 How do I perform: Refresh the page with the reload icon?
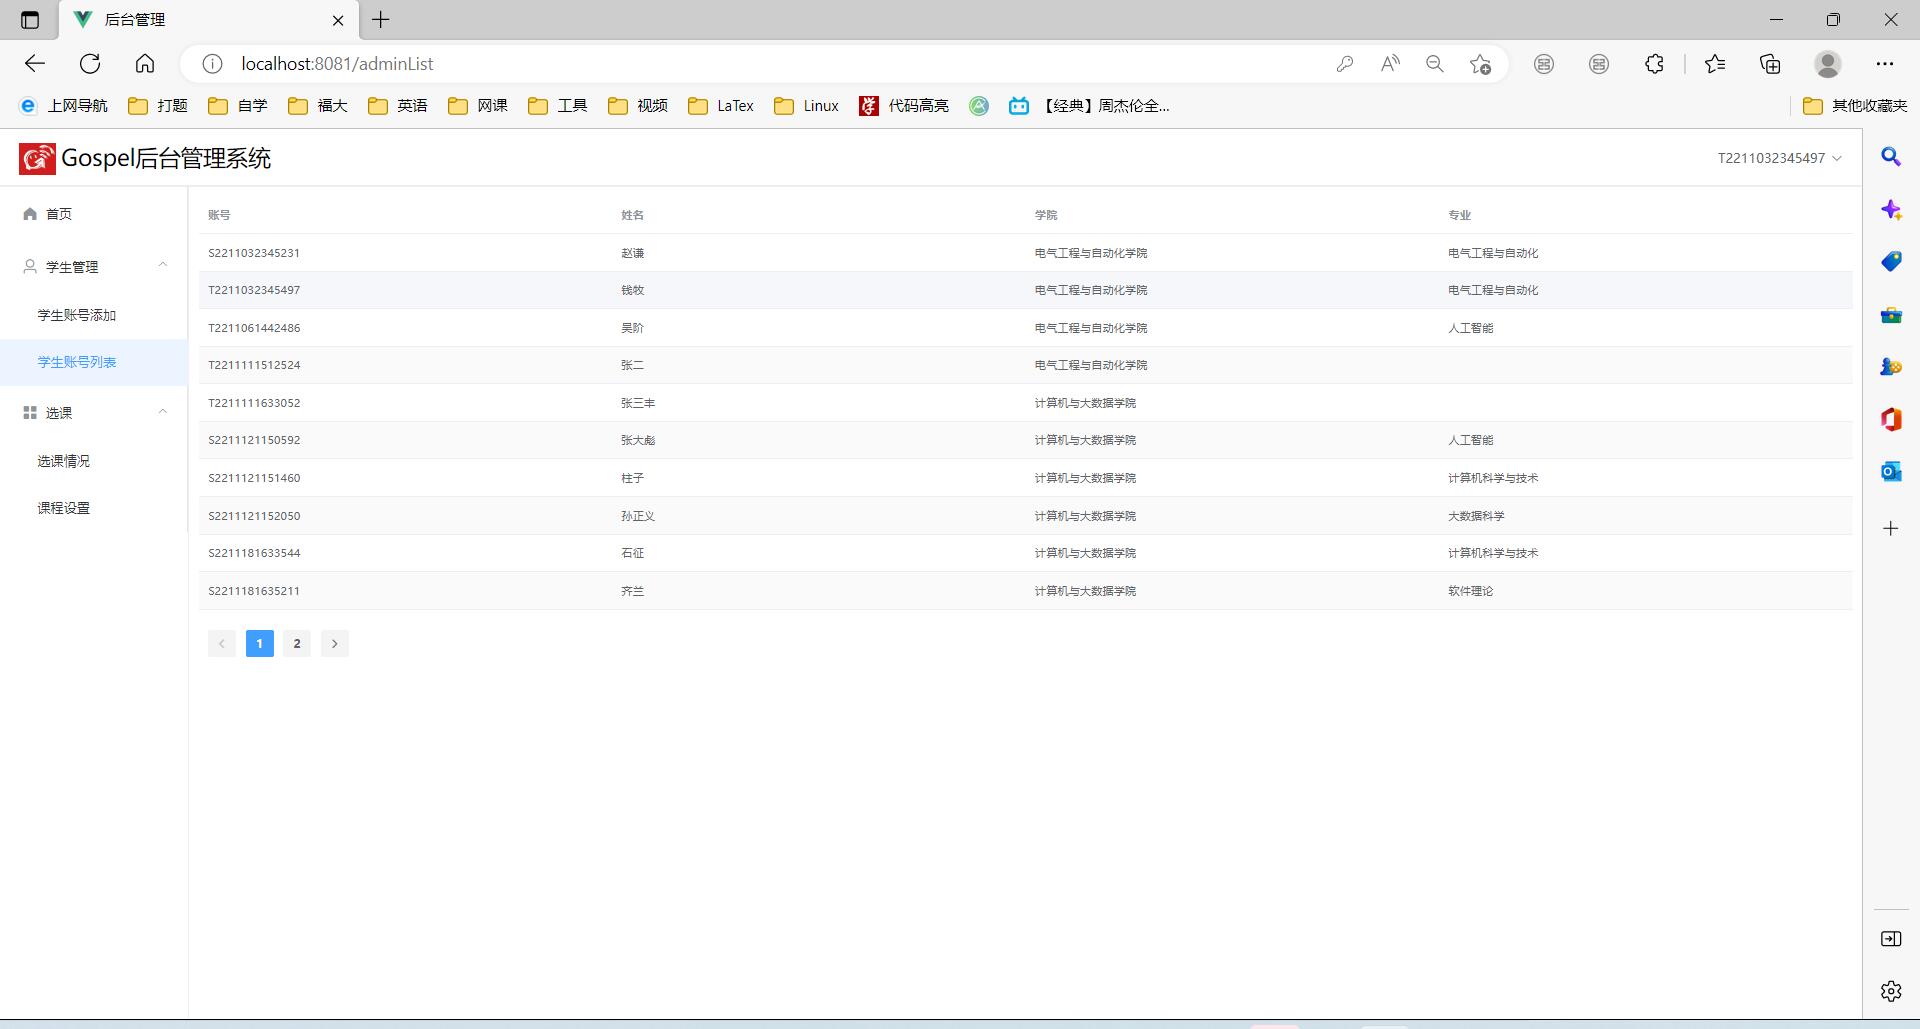click(90, 64)
